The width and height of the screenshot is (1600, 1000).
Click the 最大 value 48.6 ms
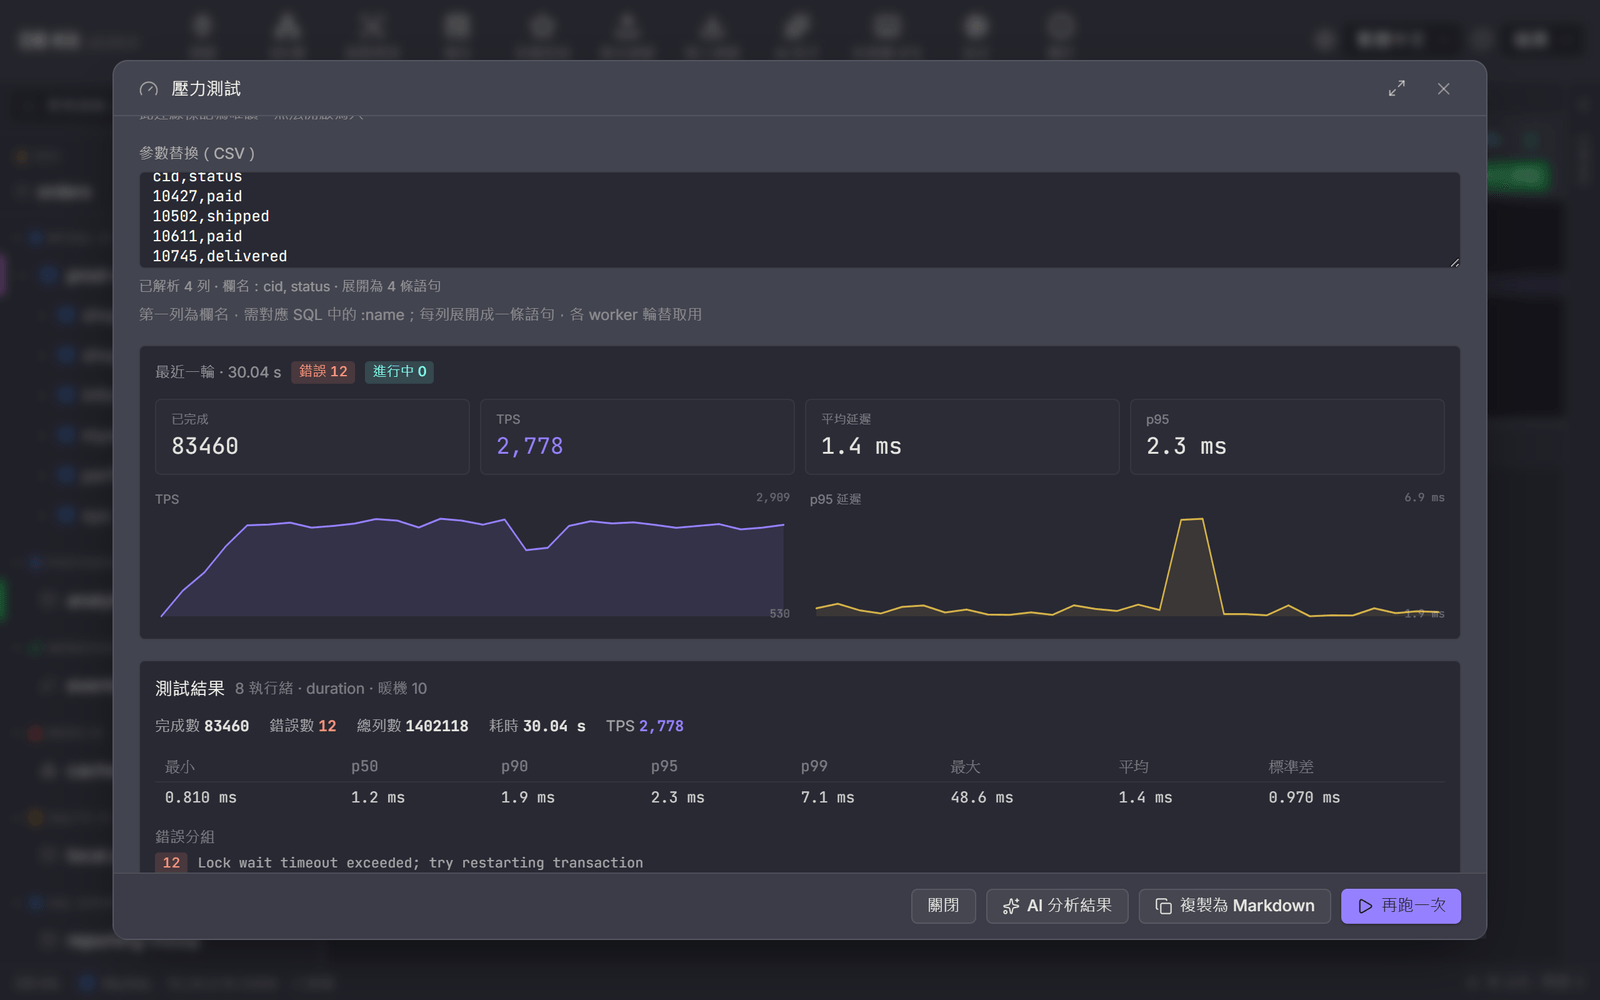tap(981, 798)
